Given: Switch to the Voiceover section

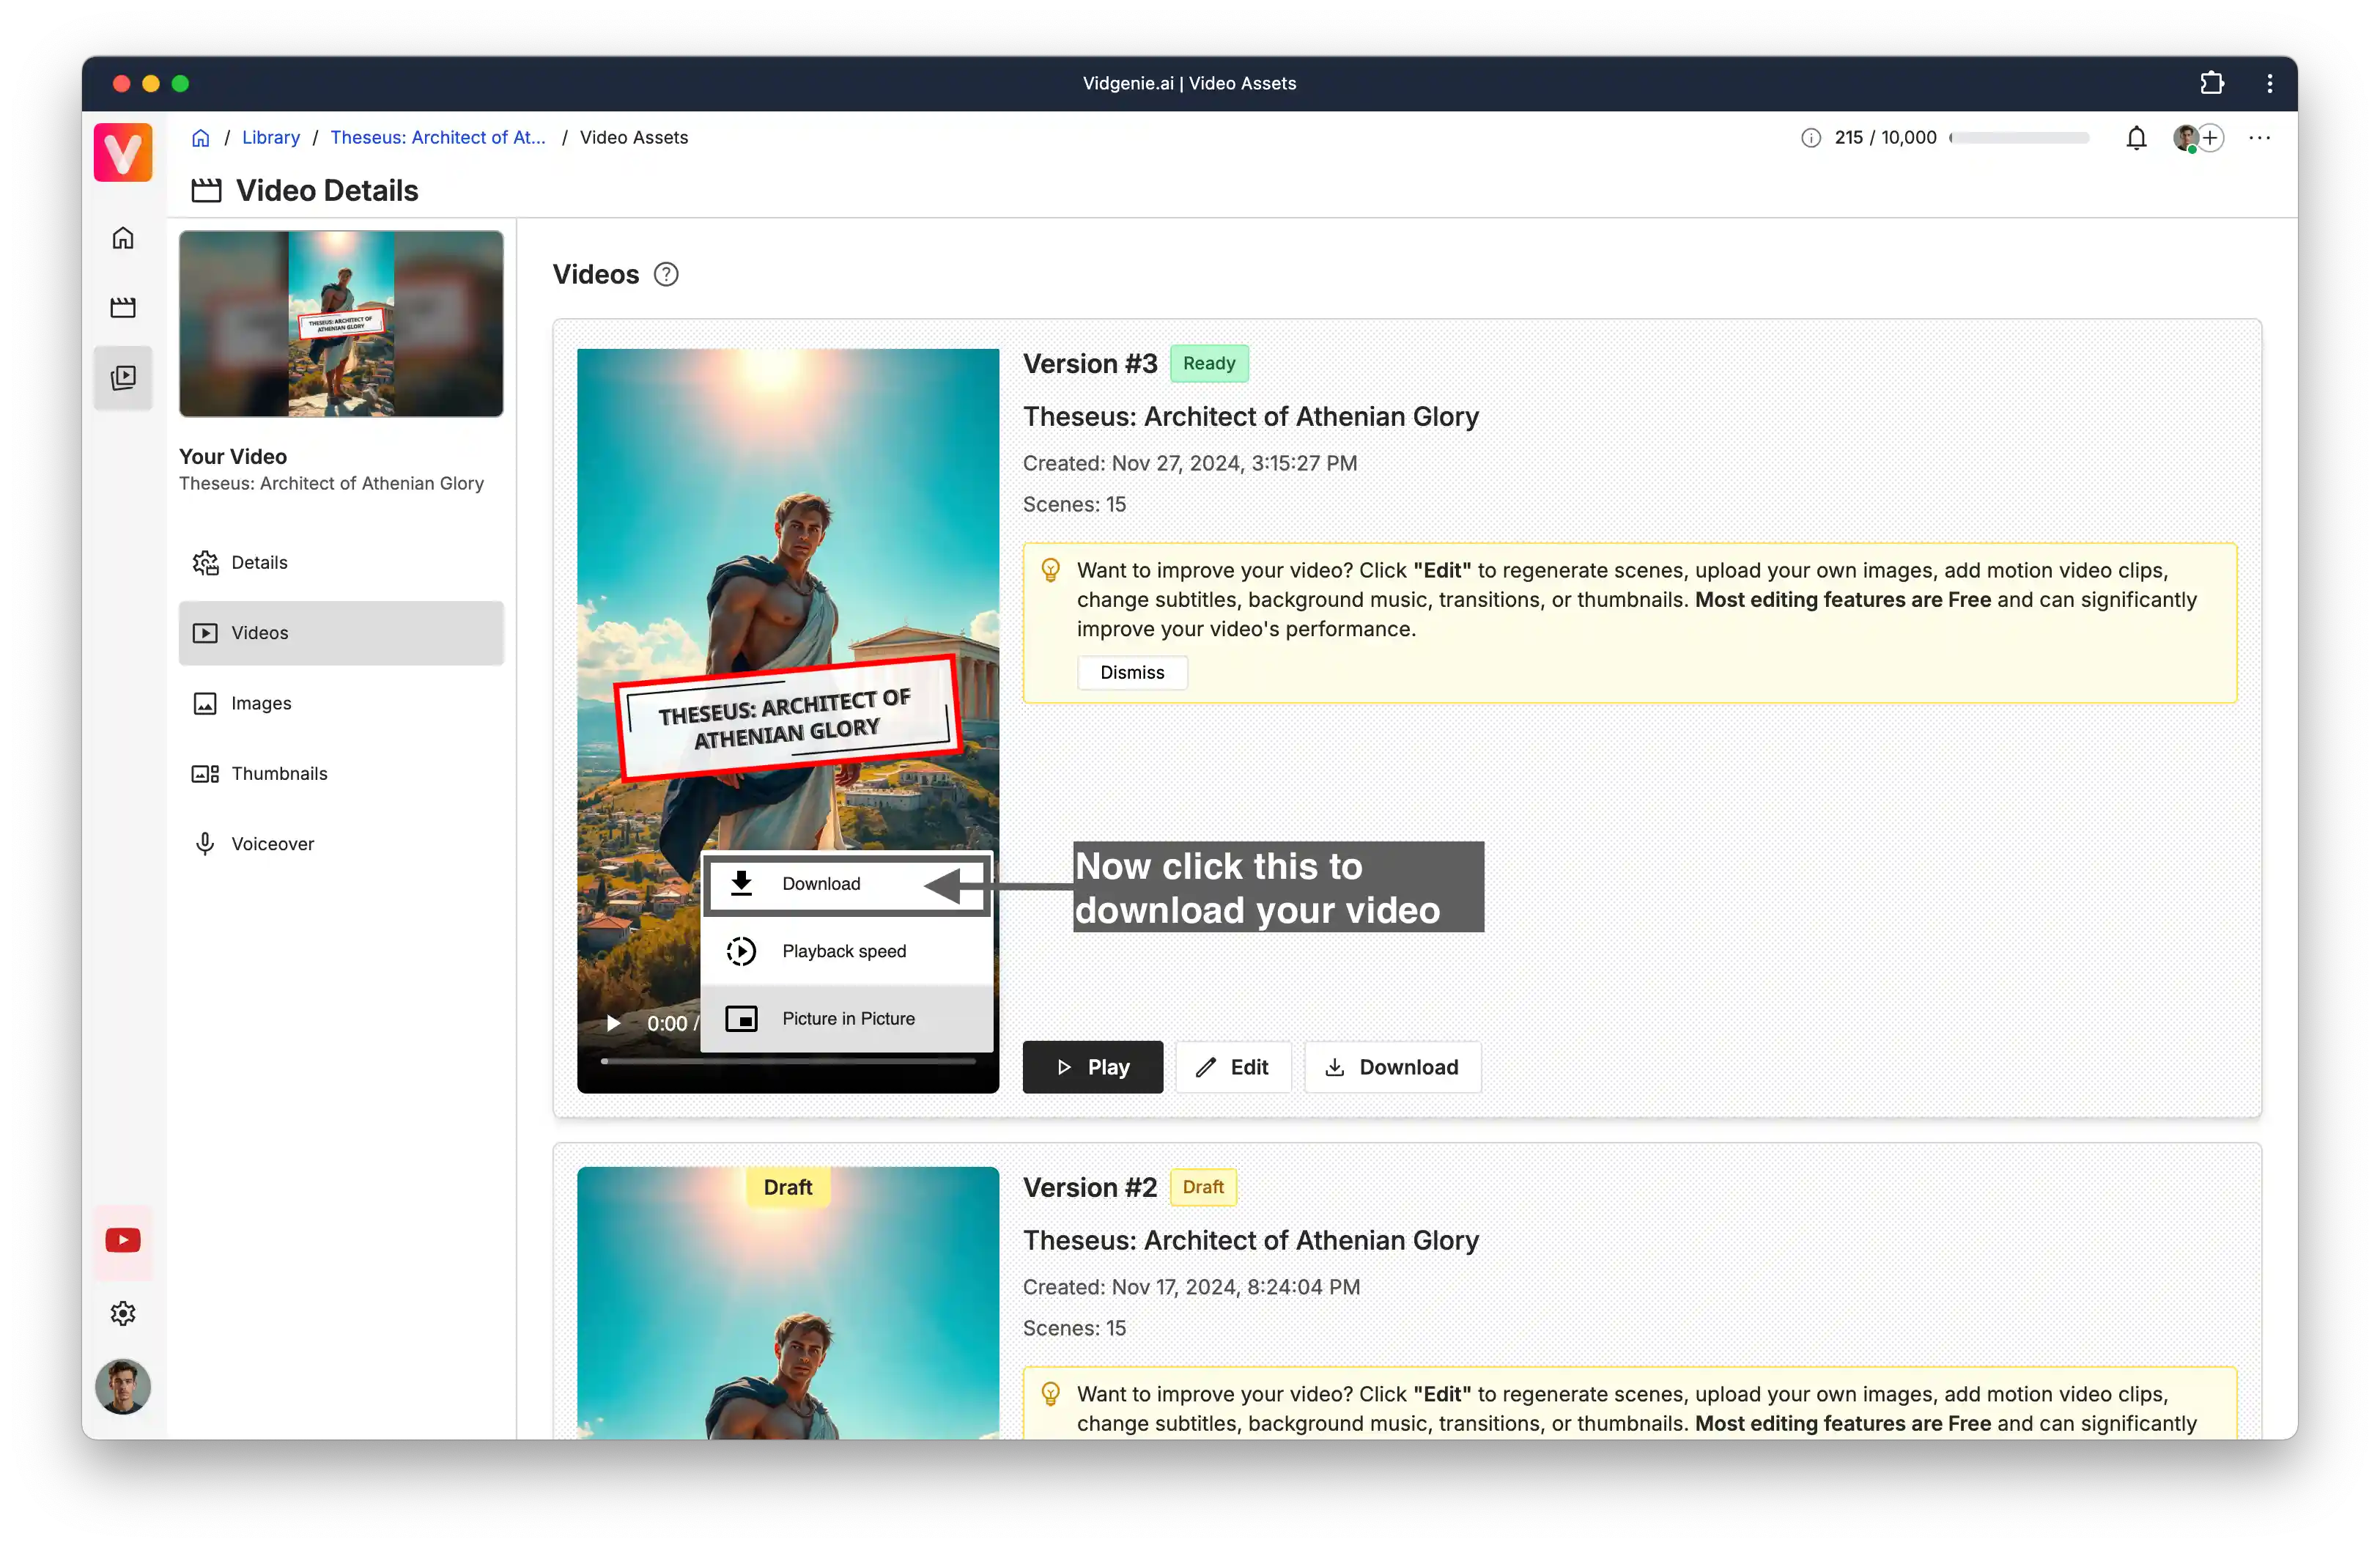Looking at the screenshot, I should point(341,843).
